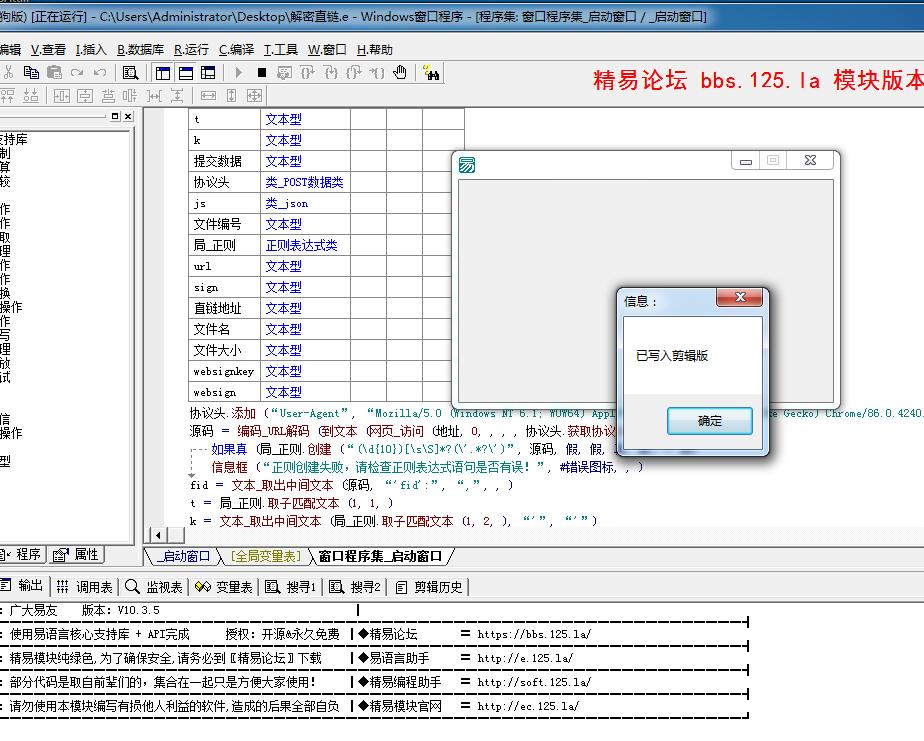924x741 pixels.
Task: Open the I.插入 menu
Action: point(91,50)
